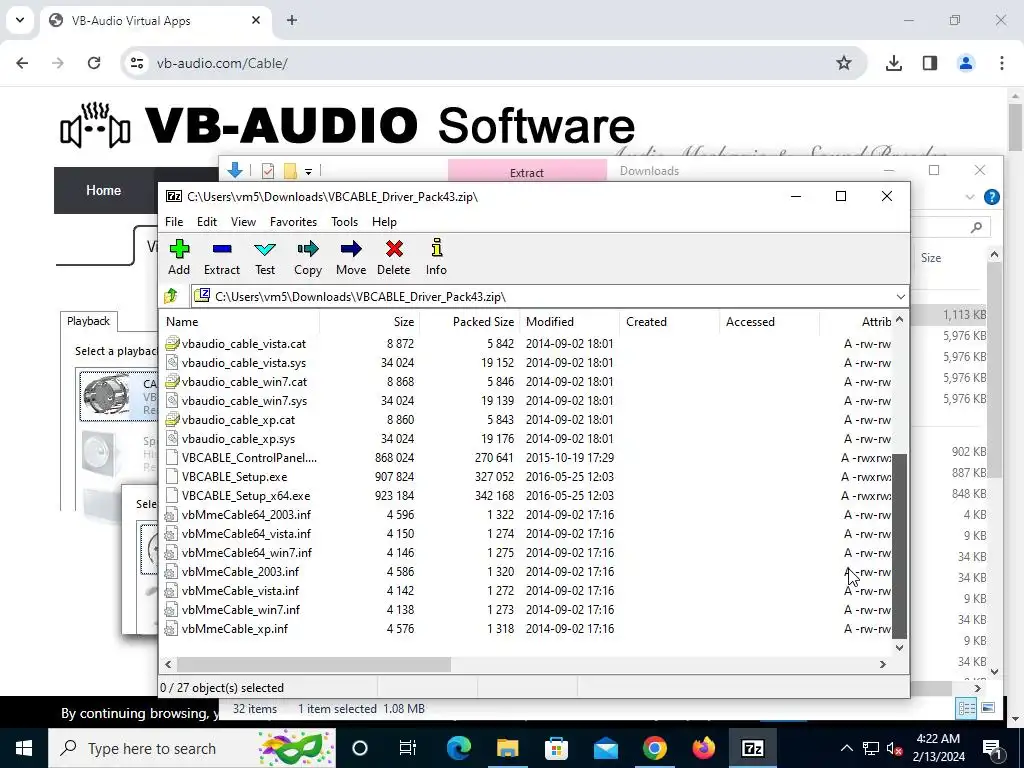This screenshot has width=1024, height=768.
Task: Click the Test toolbar icon in 7-Zip
Action: pyautogui.click(x=265, y=257)
